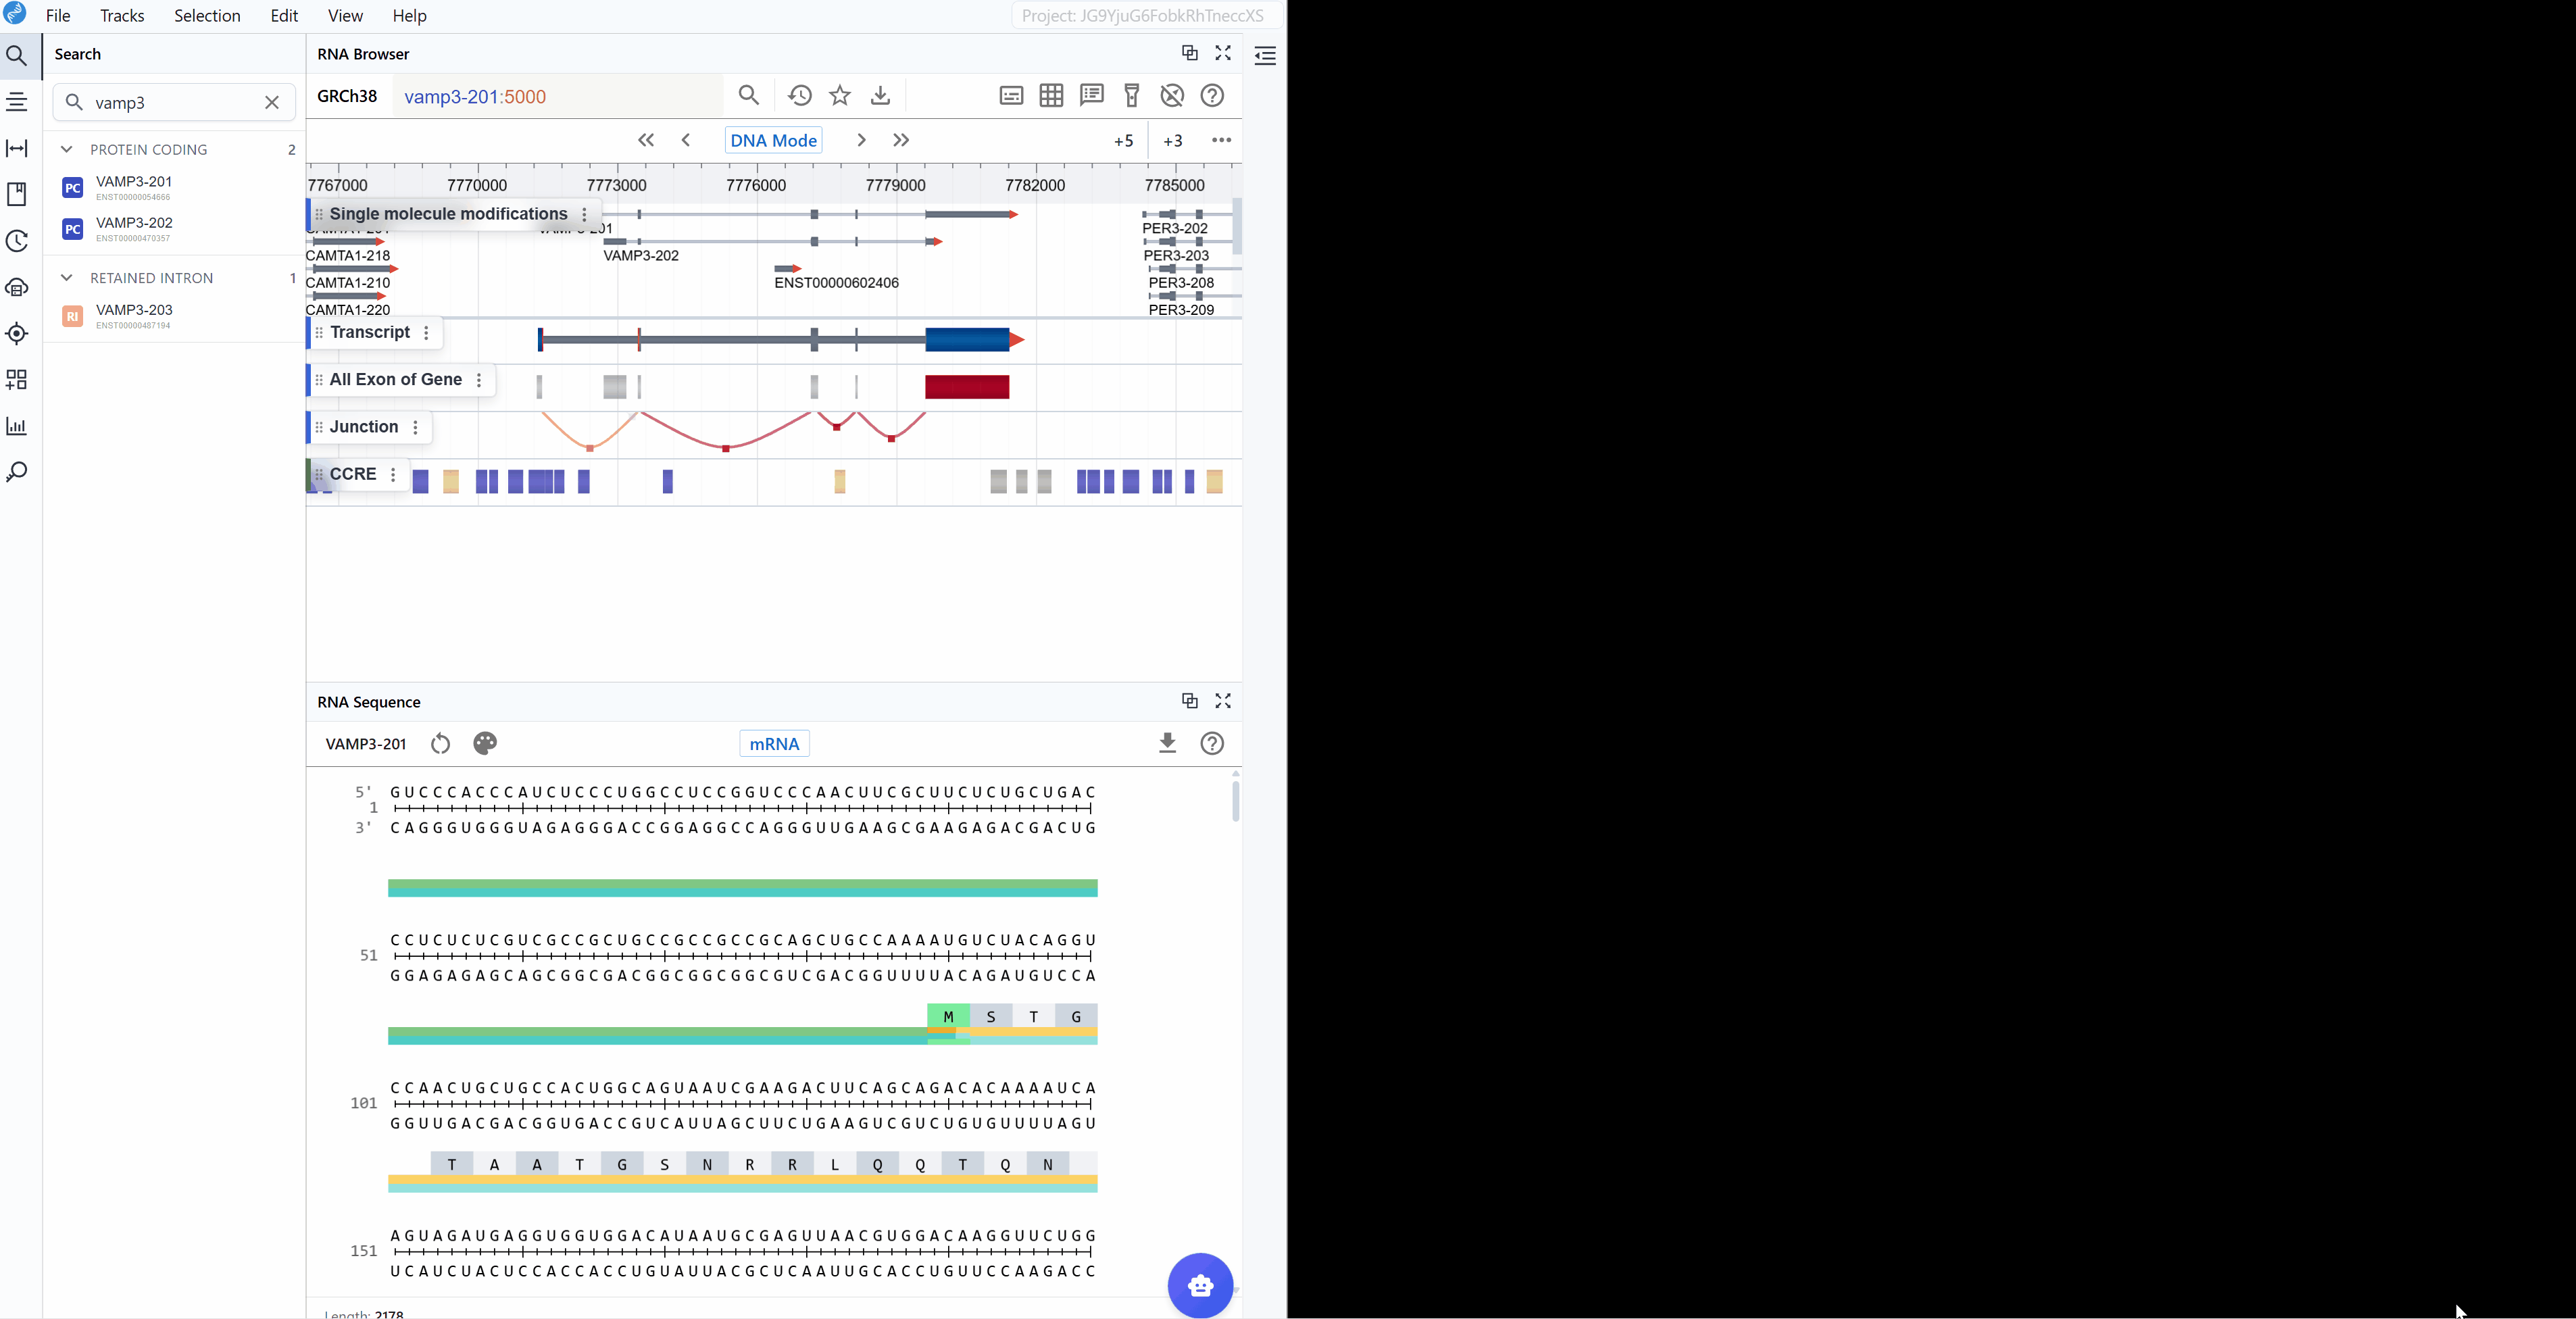Collapse the PROTEIN CODING group

[x=67, y=149]
